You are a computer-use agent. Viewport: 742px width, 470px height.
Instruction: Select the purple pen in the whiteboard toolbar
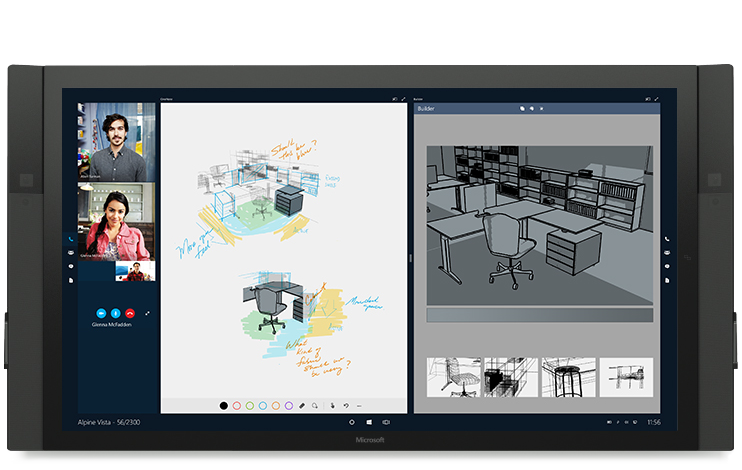[x=289, y=406]
